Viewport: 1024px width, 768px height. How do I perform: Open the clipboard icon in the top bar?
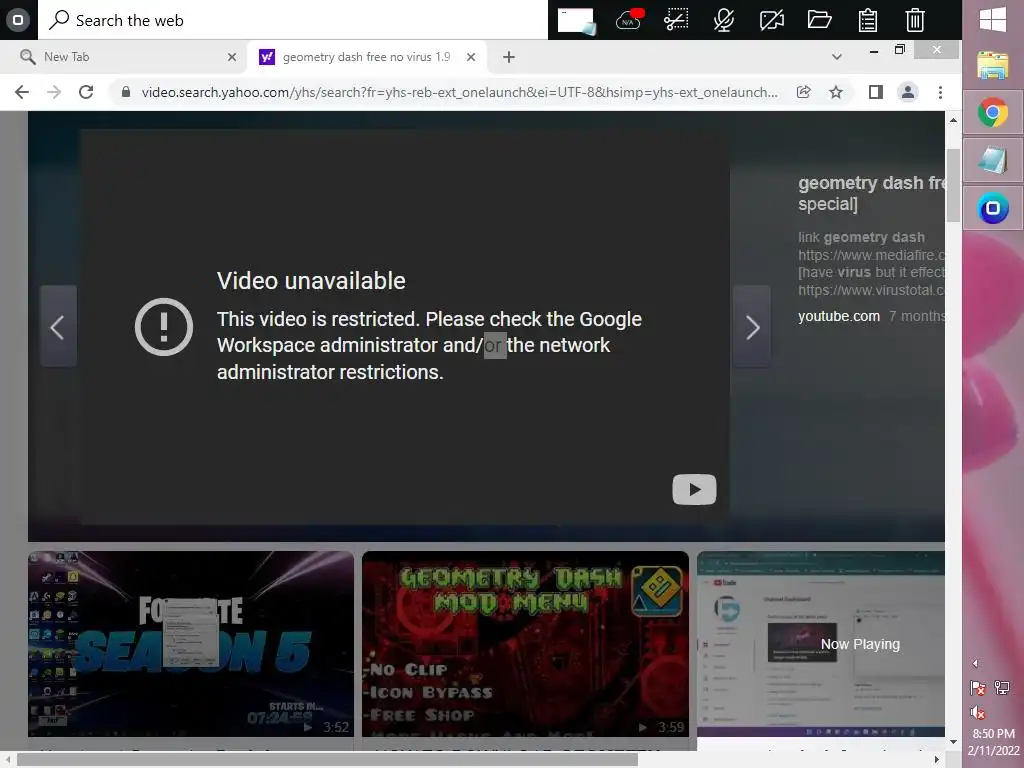867,20
